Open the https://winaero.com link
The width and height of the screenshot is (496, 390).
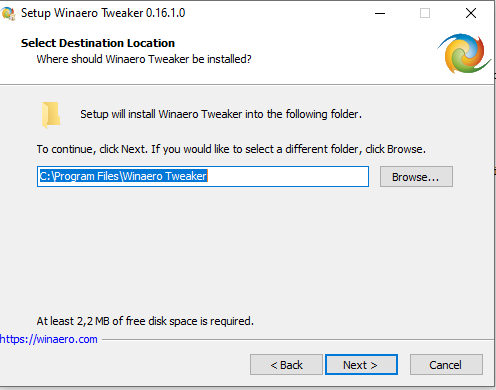(49, 339)
